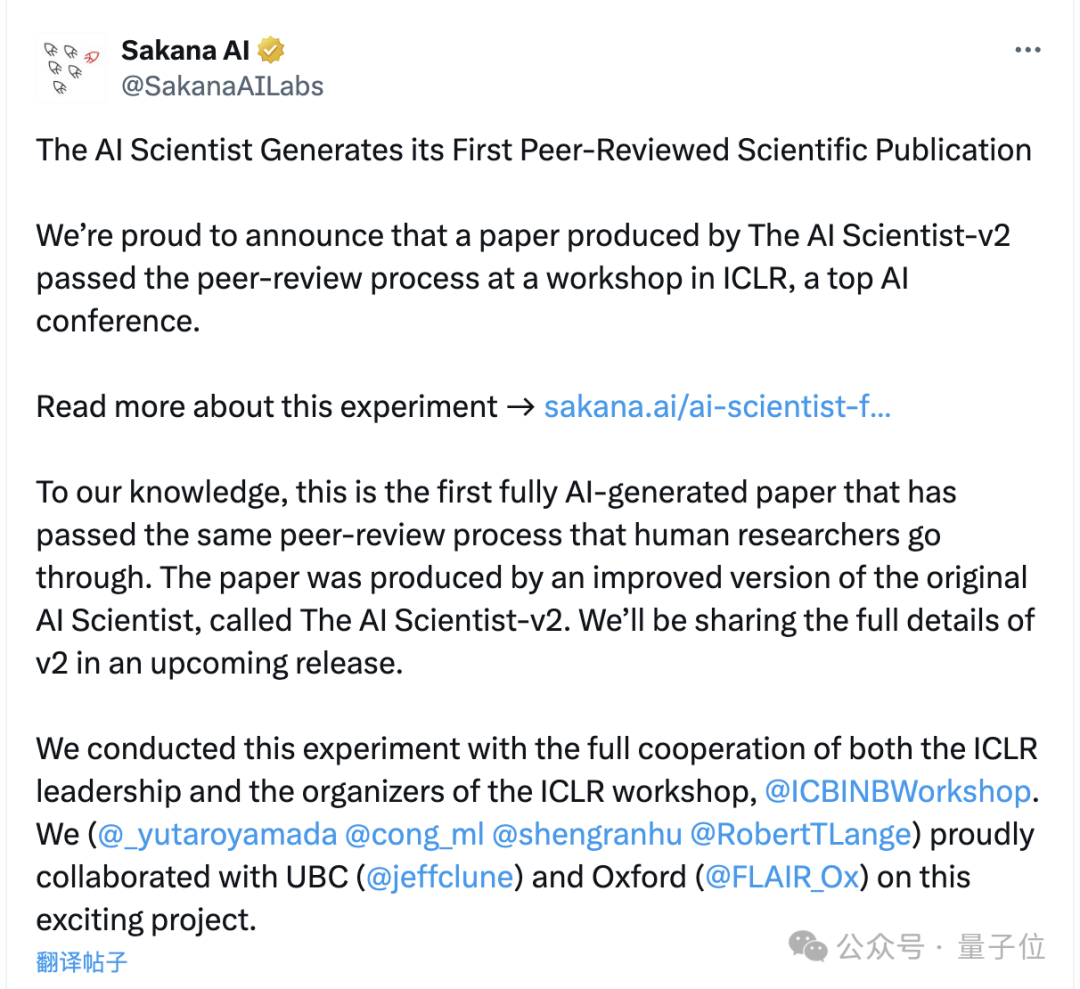
Task: Visit the @jeffclune profile mention
Action: click(439, 877)
